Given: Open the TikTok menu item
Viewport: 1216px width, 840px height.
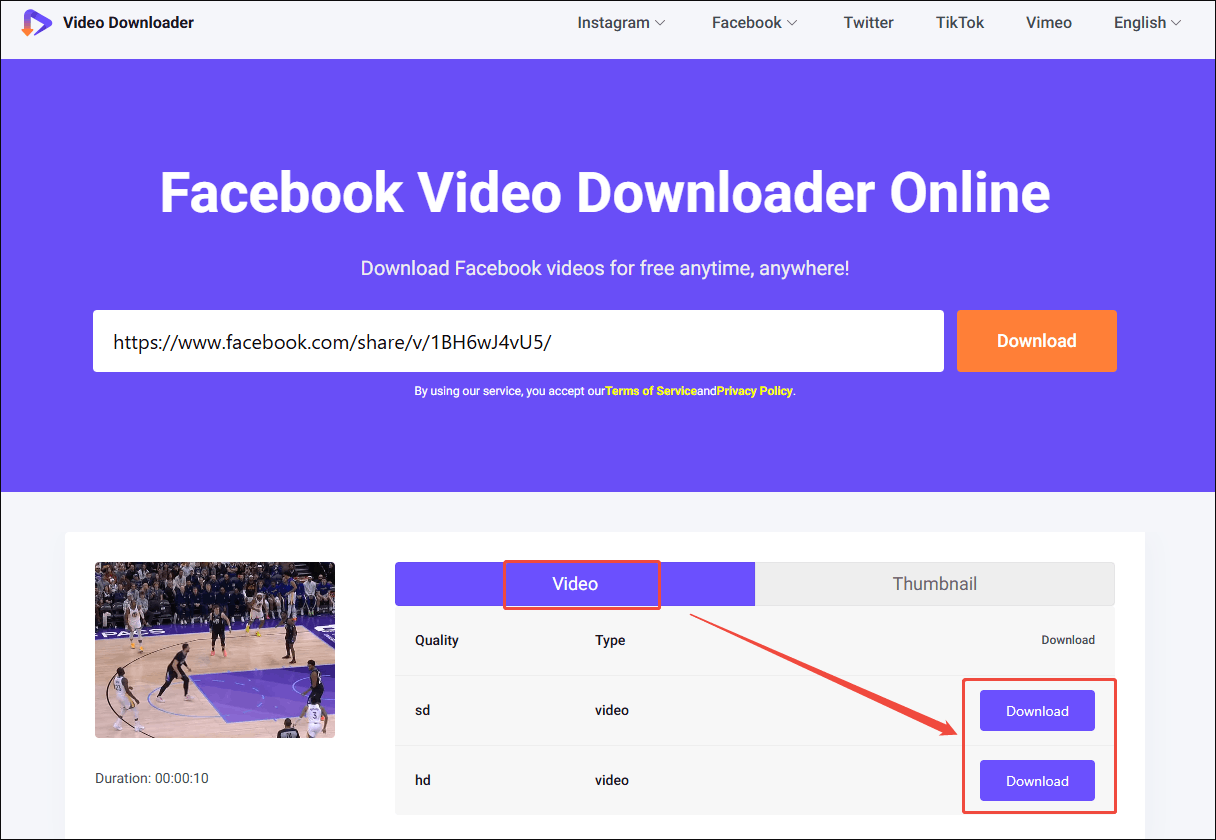Looking at the screenshot, I should [x=960, y=22].
